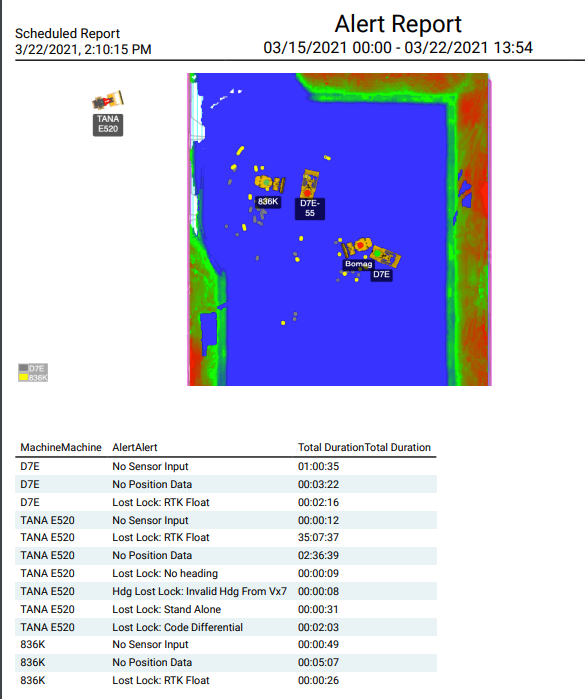Click the Bomag machine icon on map

[x=356, y=247]
